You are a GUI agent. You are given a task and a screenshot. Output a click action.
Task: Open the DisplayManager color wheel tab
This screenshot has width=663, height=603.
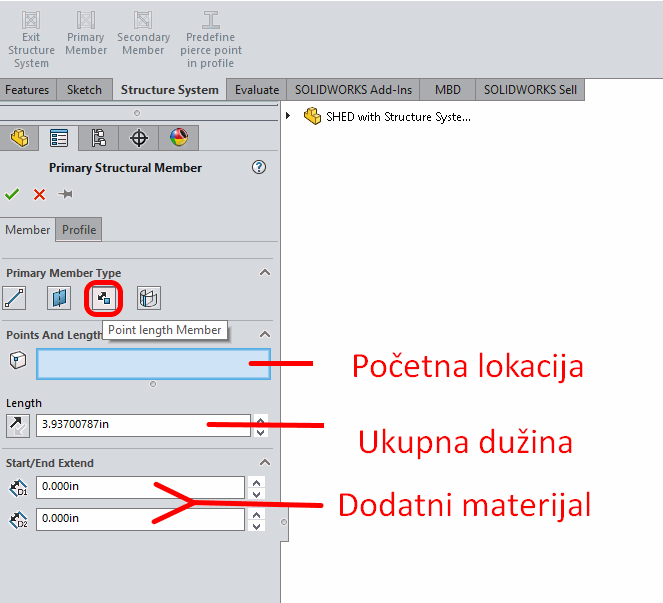click(x=178, y=137)
